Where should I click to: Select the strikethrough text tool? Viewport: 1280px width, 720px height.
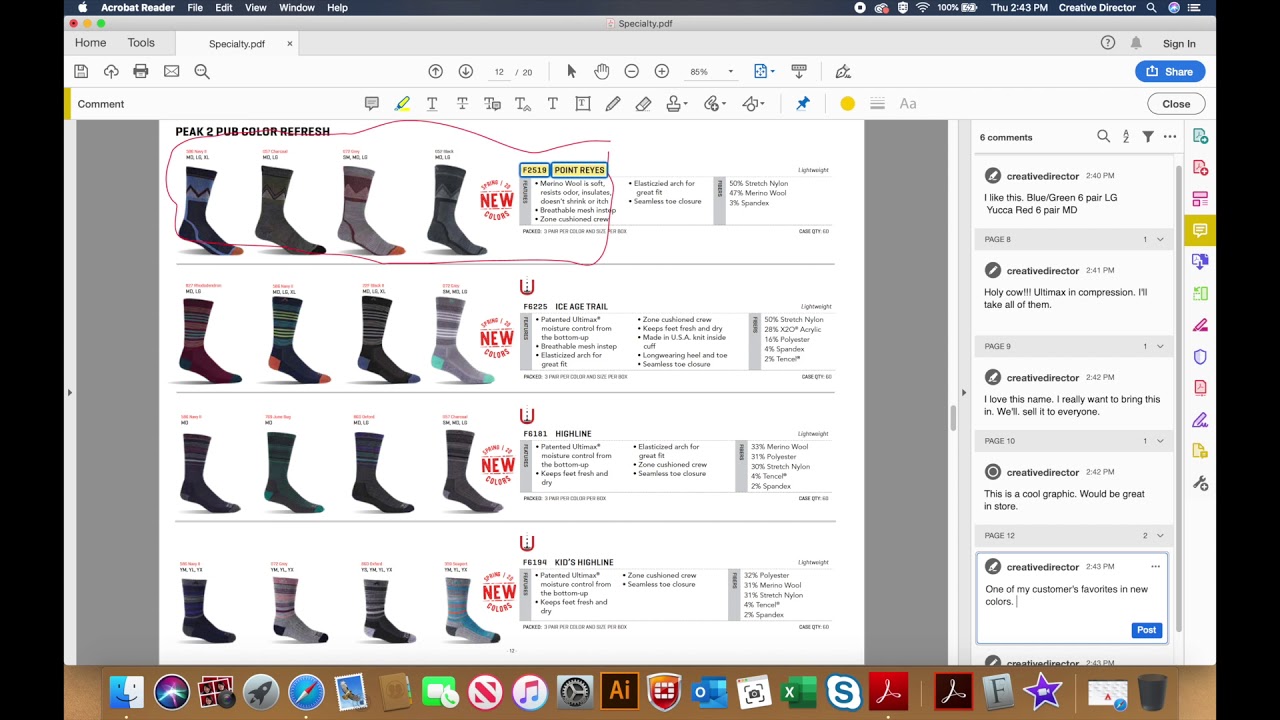(462, 103)
